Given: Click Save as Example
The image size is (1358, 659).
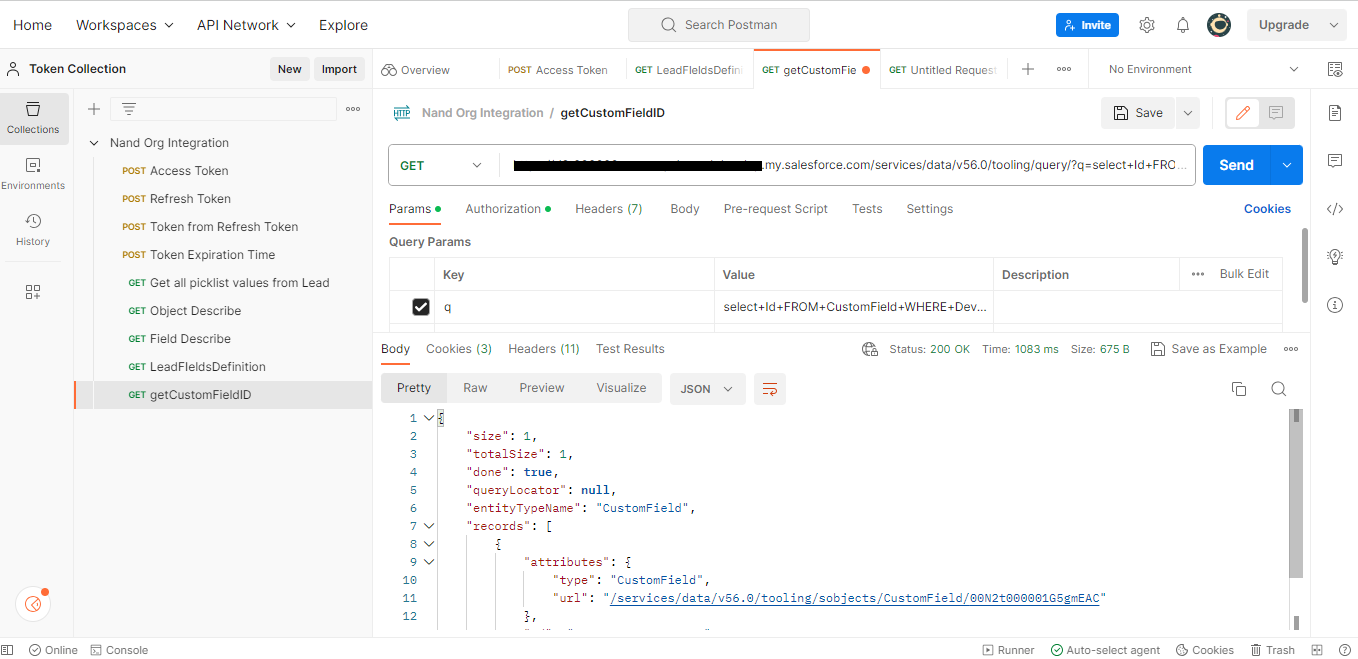Looking at the screenshot, I should [1208, 349].
